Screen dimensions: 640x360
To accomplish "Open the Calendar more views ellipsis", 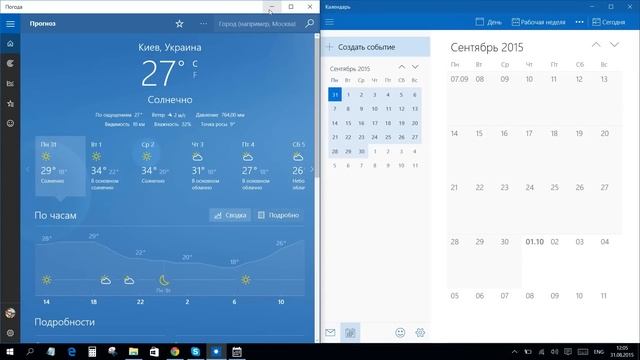I will coord(580,22).
